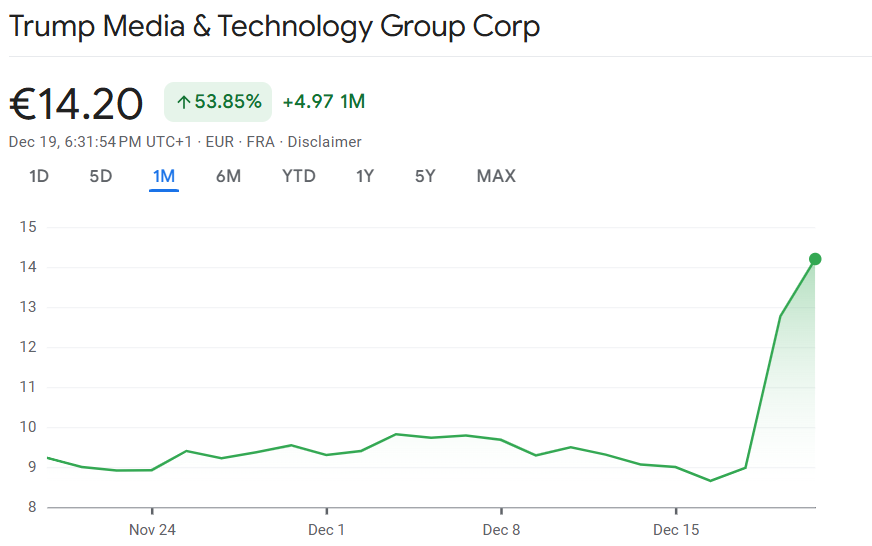Open the 5Y chart range
Screen dimensions: 872x546
pyautogui.click(x=425, y=176)
